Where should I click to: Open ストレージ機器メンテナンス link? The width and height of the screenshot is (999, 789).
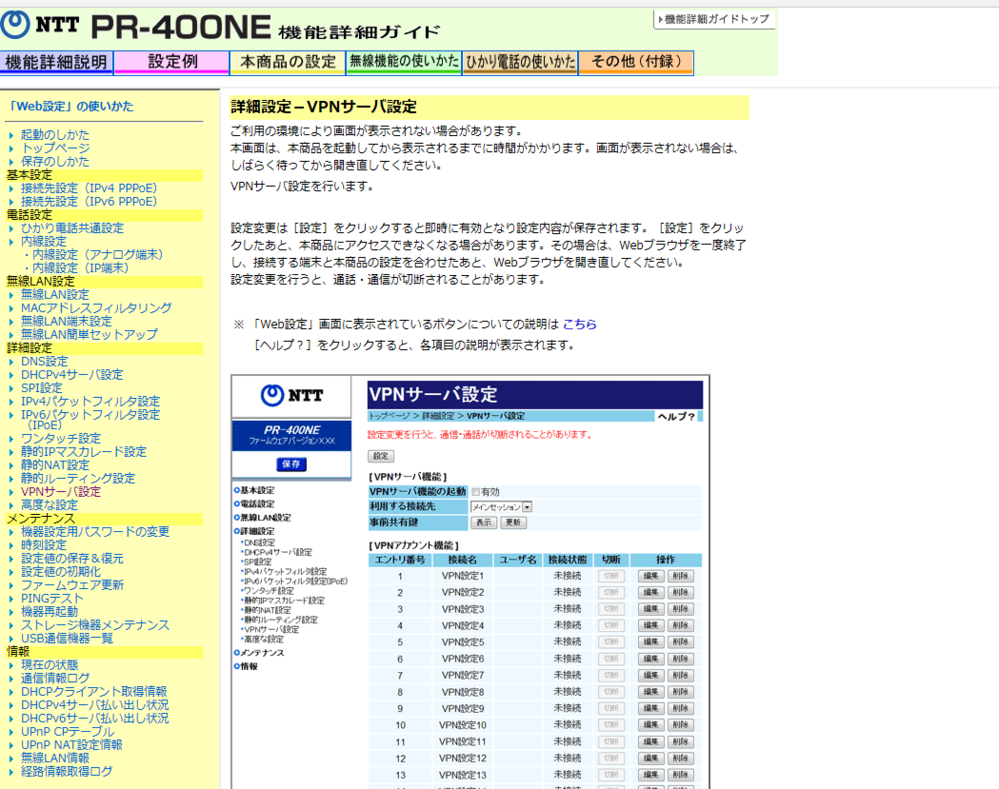point(95,625)
